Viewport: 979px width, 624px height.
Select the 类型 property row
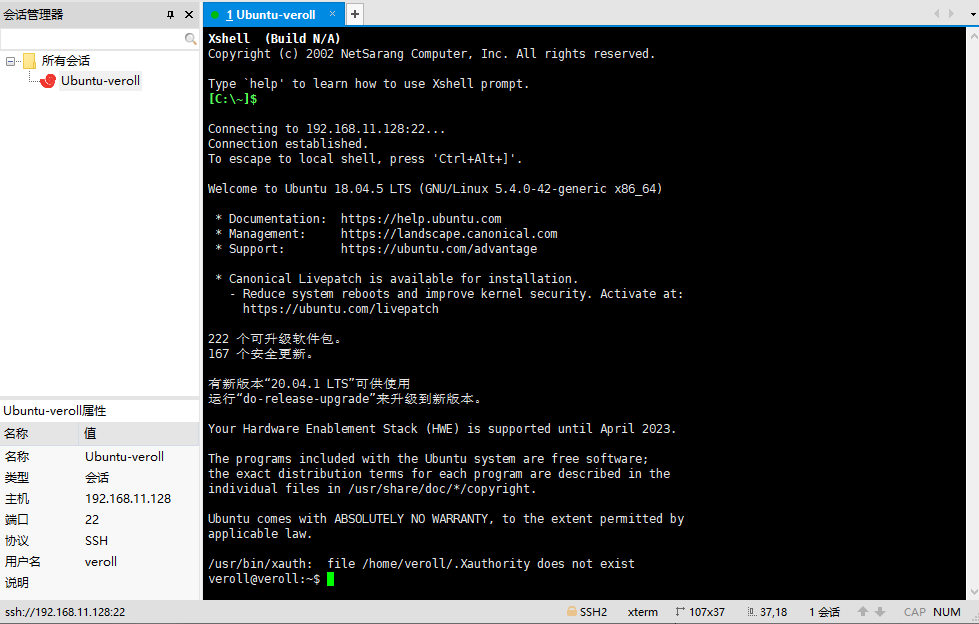click(x=99, y=478)
